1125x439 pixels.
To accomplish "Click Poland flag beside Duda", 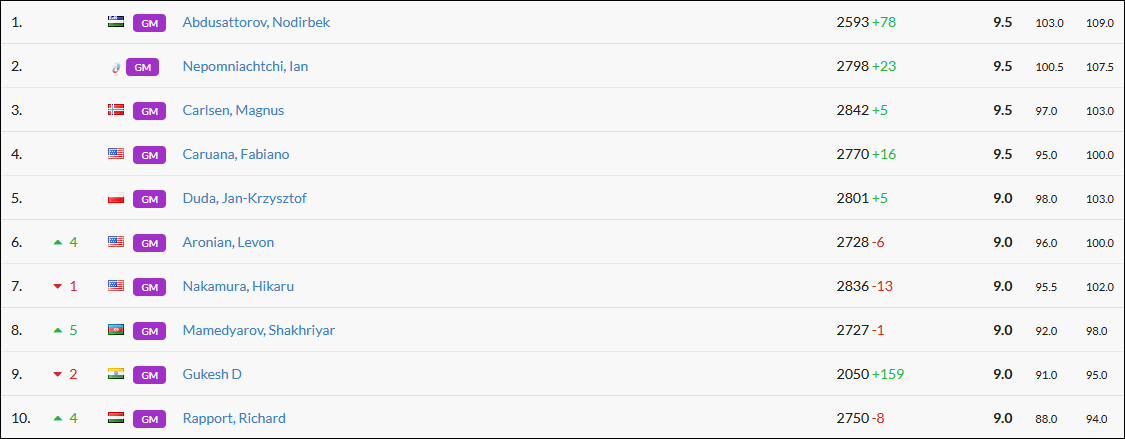I will point(116,198).
